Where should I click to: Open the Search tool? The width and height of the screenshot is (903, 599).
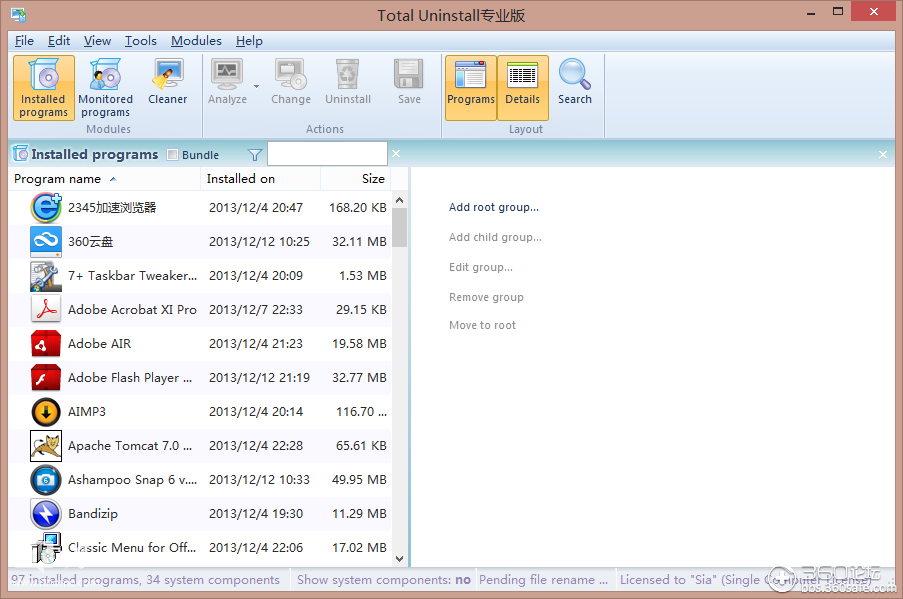575,82
